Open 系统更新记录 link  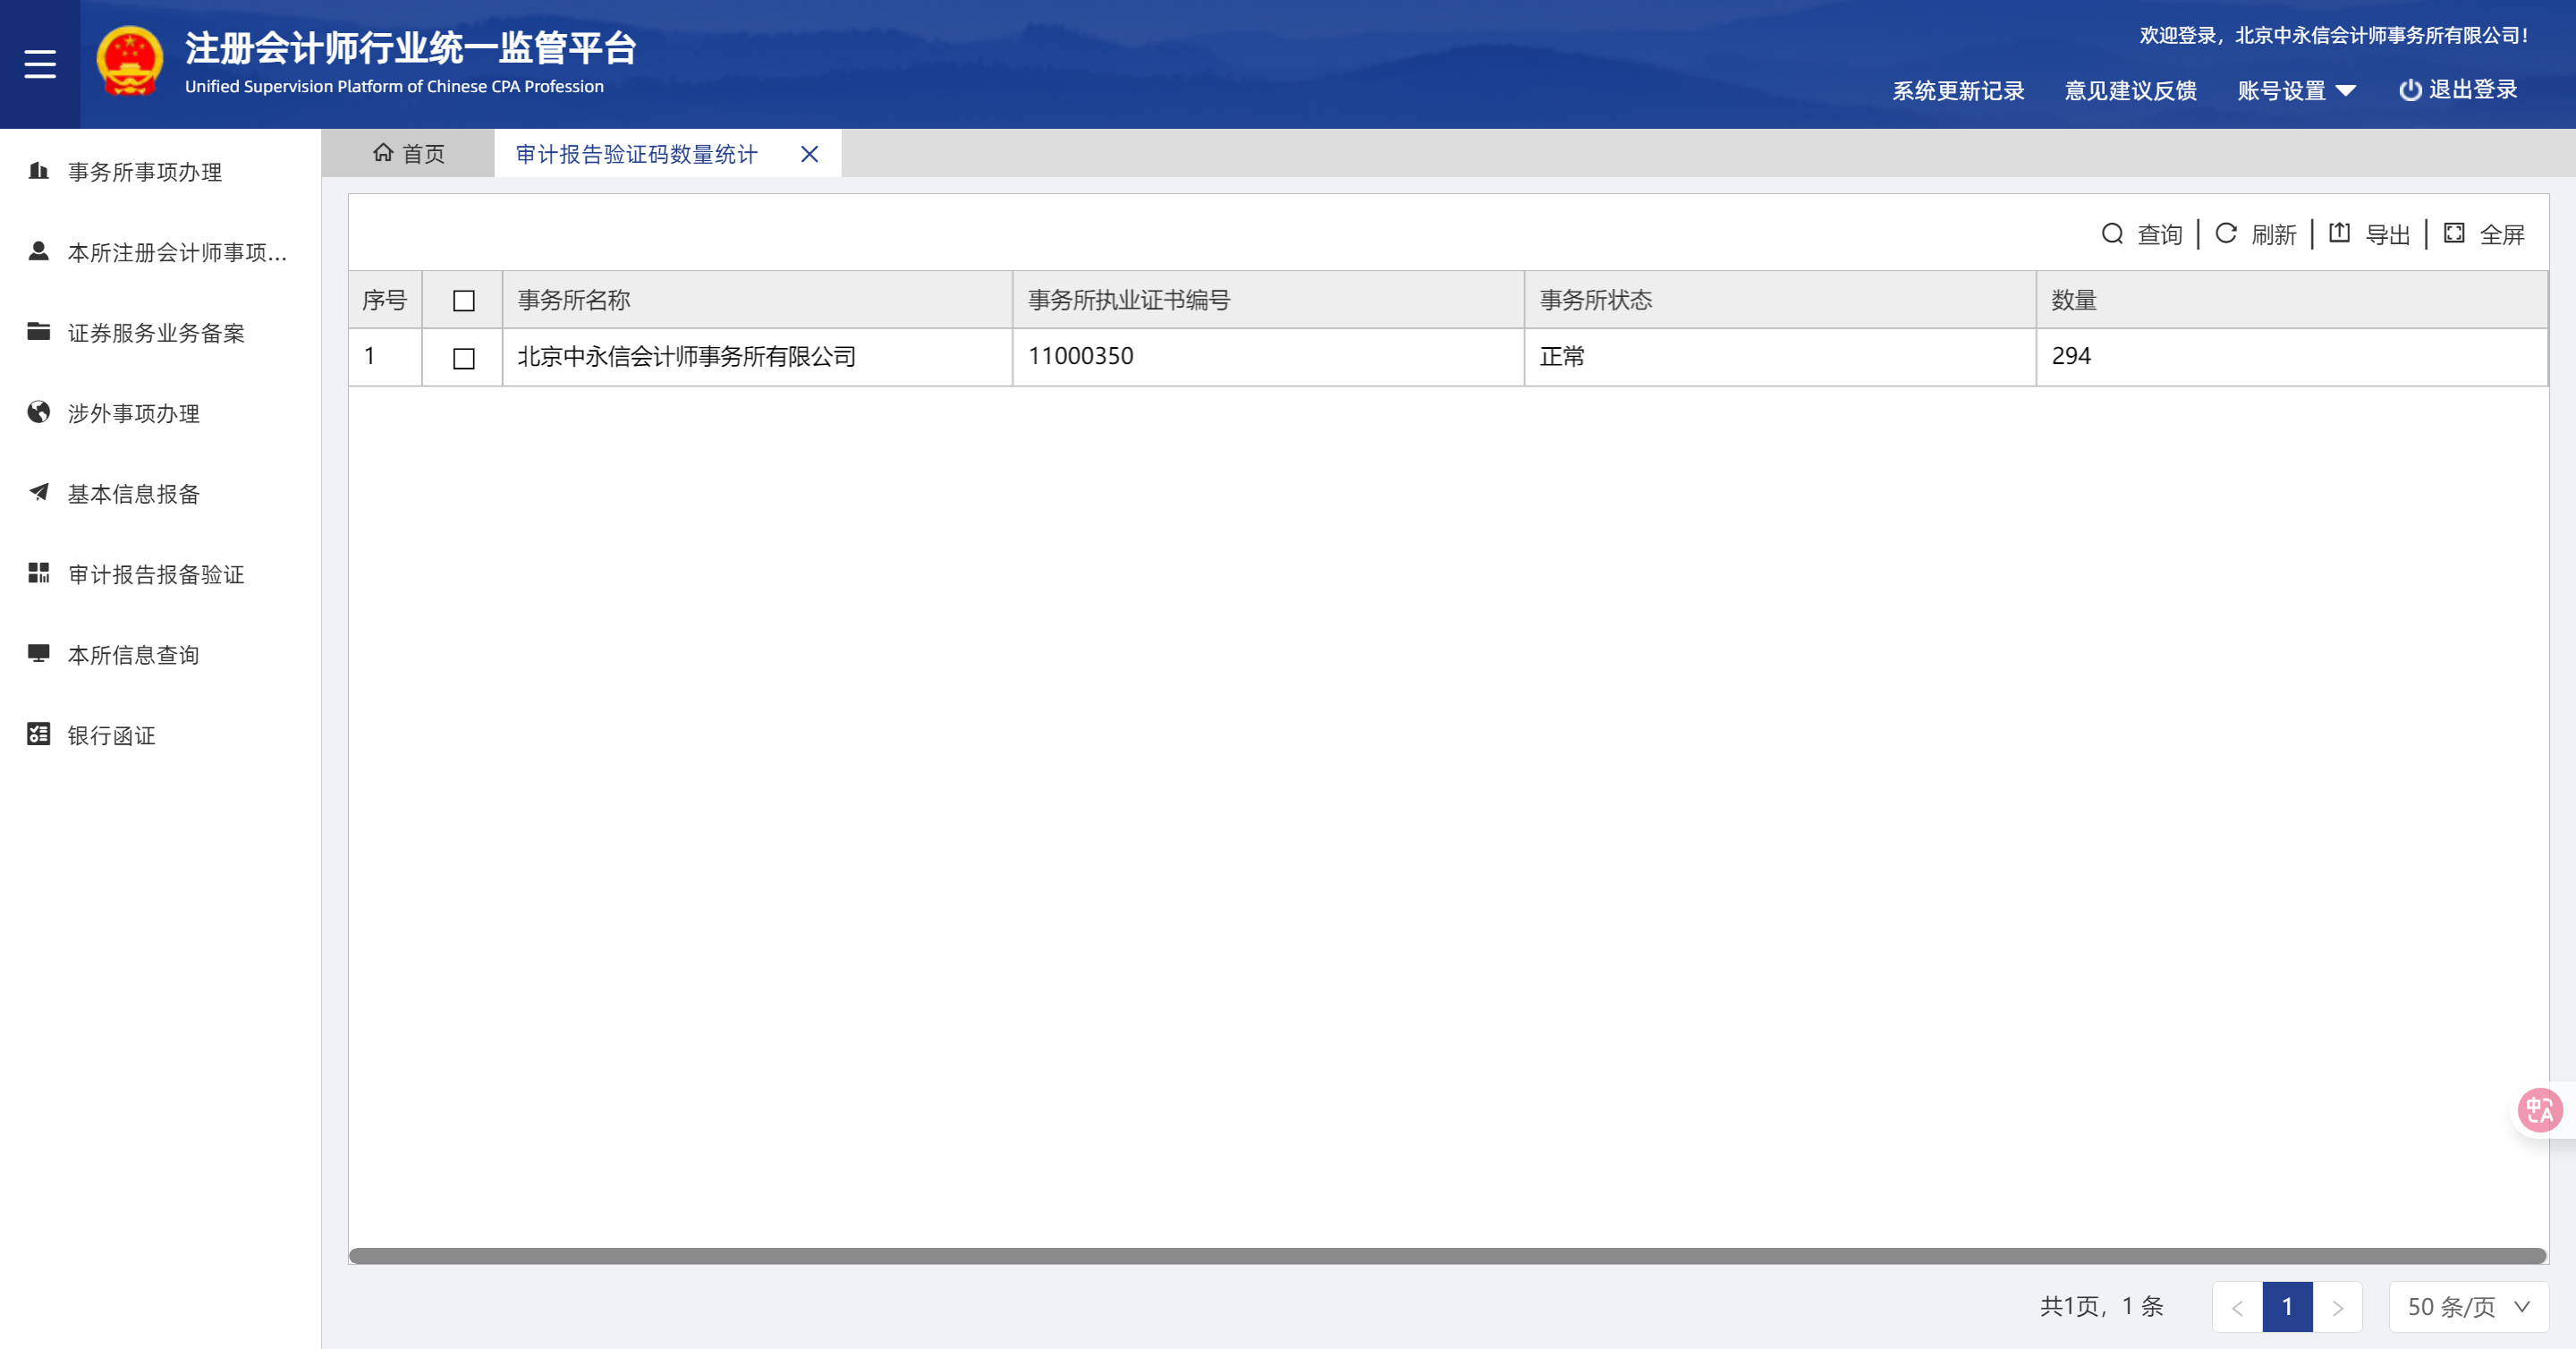click(x=1957, y=91)
